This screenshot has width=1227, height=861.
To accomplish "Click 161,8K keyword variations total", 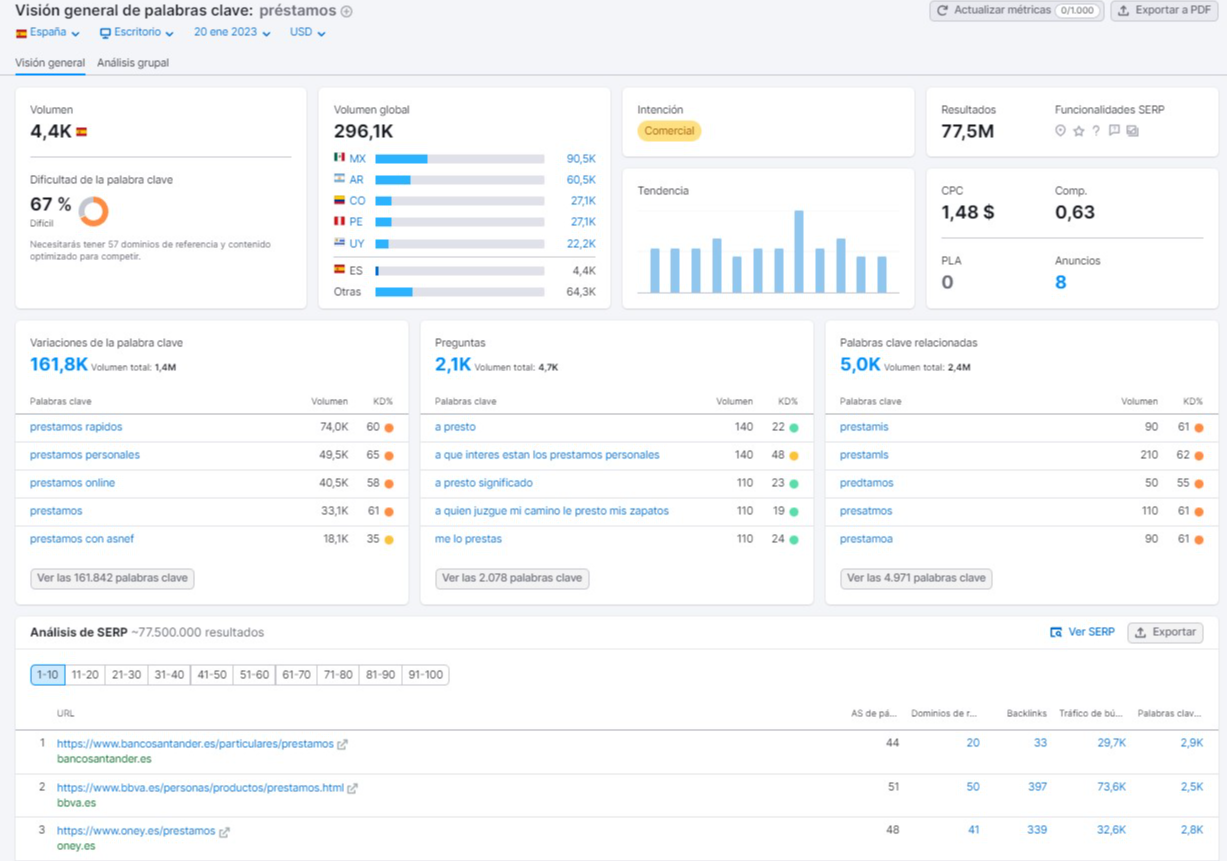I will click(x=59, y=365).
